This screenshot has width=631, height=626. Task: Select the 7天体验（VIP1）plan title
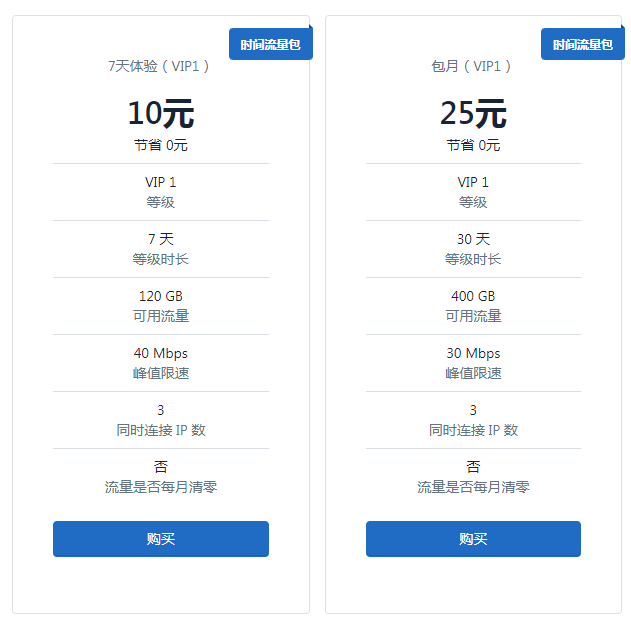(160, 66)
